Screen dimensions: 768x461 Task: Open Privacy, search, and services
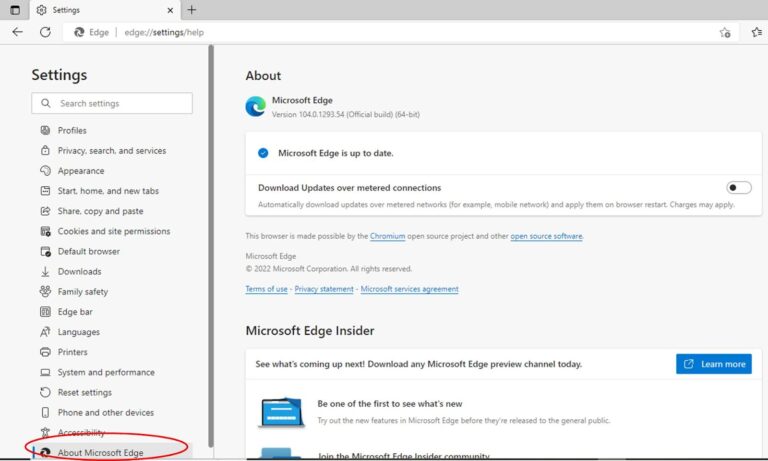pyautogui.click(x=112, y=150)
